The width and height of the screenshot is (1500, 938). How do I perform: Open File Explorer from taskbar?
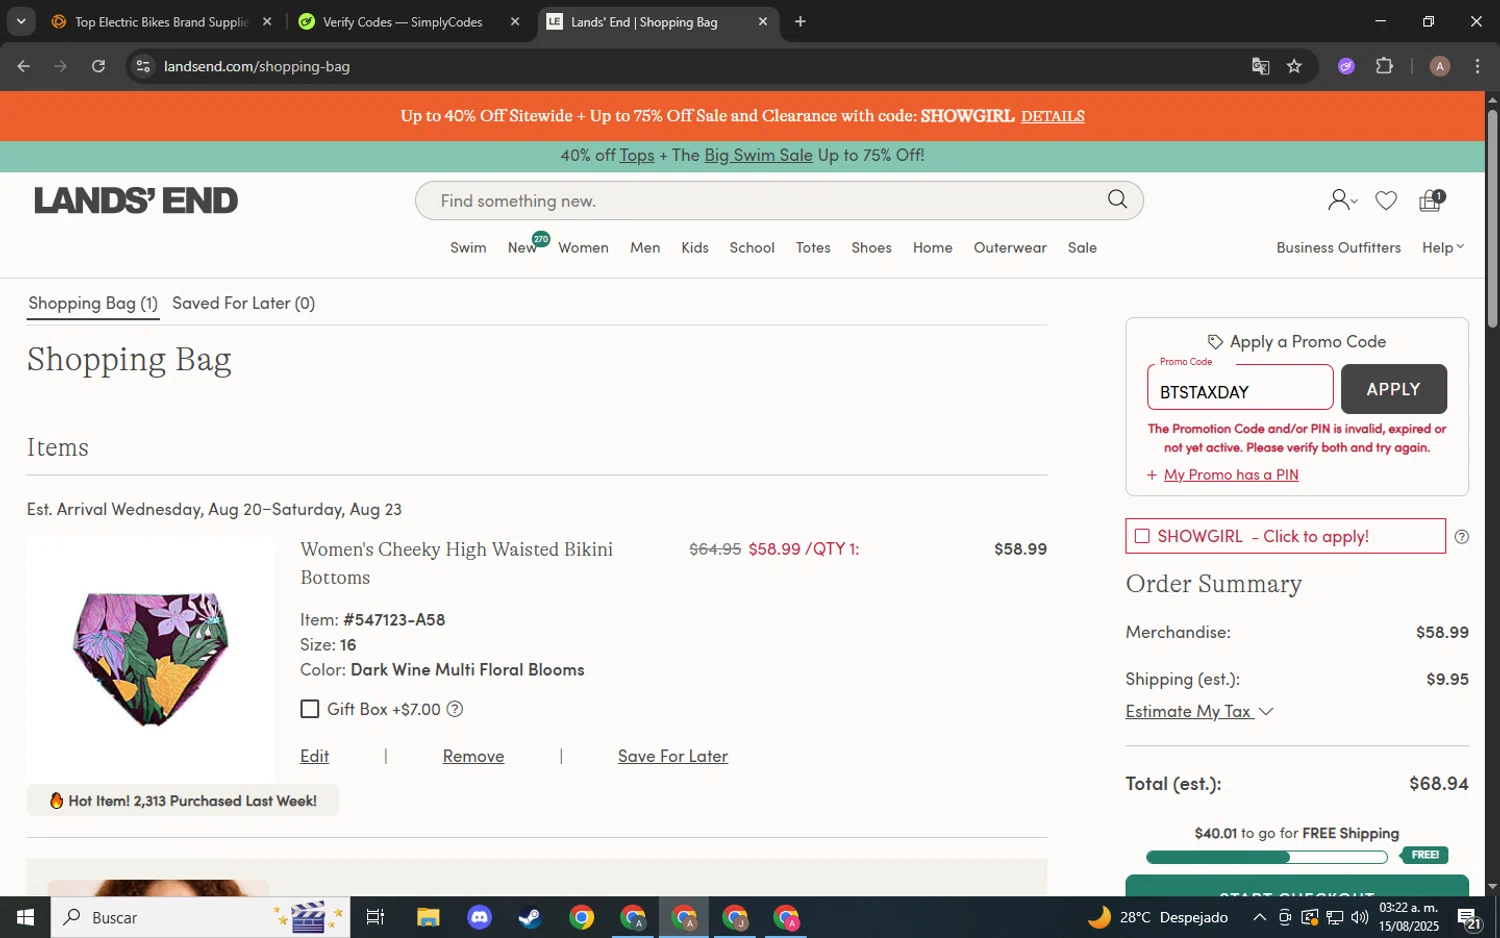pos(428,917)
